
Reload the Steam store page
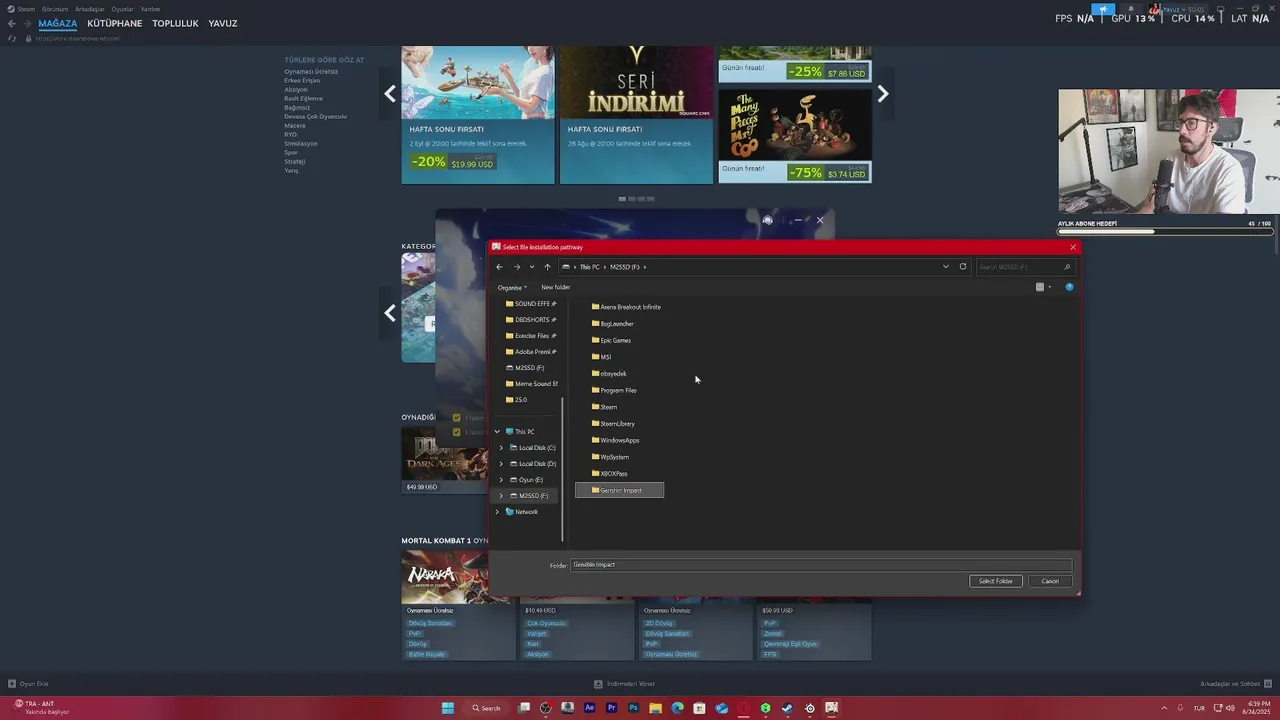pos(12,38)
